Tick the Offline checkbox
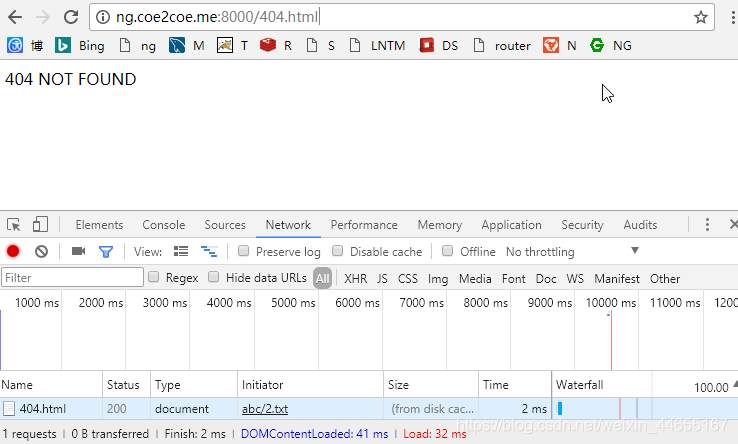 pos(448,250)
